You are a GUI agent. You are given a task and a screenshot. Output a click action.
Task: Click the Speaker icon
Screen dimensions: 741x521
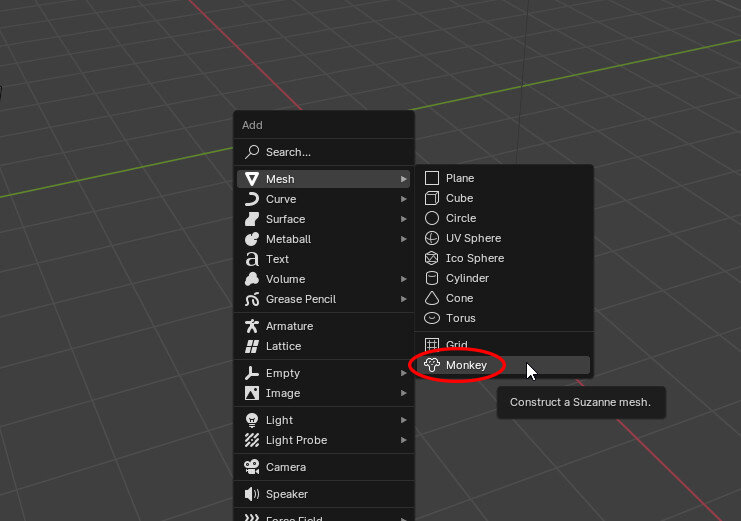252,494
